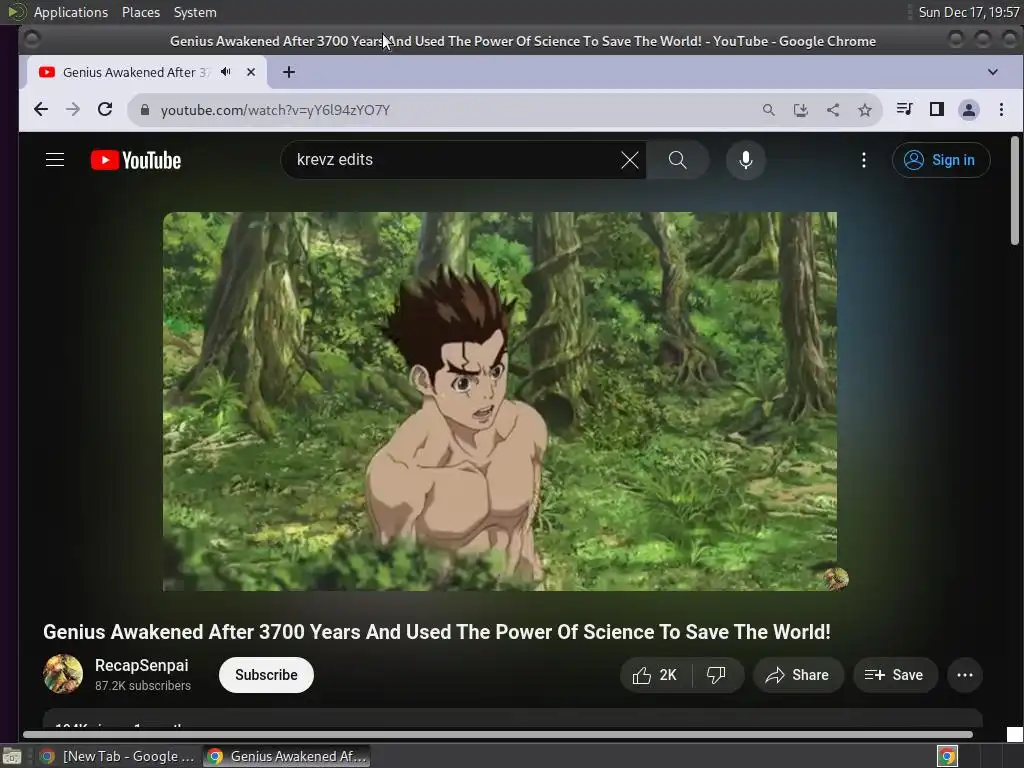1024x768 pixels.
Task: Open Chrome zoom/search magnifier in address bar
Action: coord(769,110)
